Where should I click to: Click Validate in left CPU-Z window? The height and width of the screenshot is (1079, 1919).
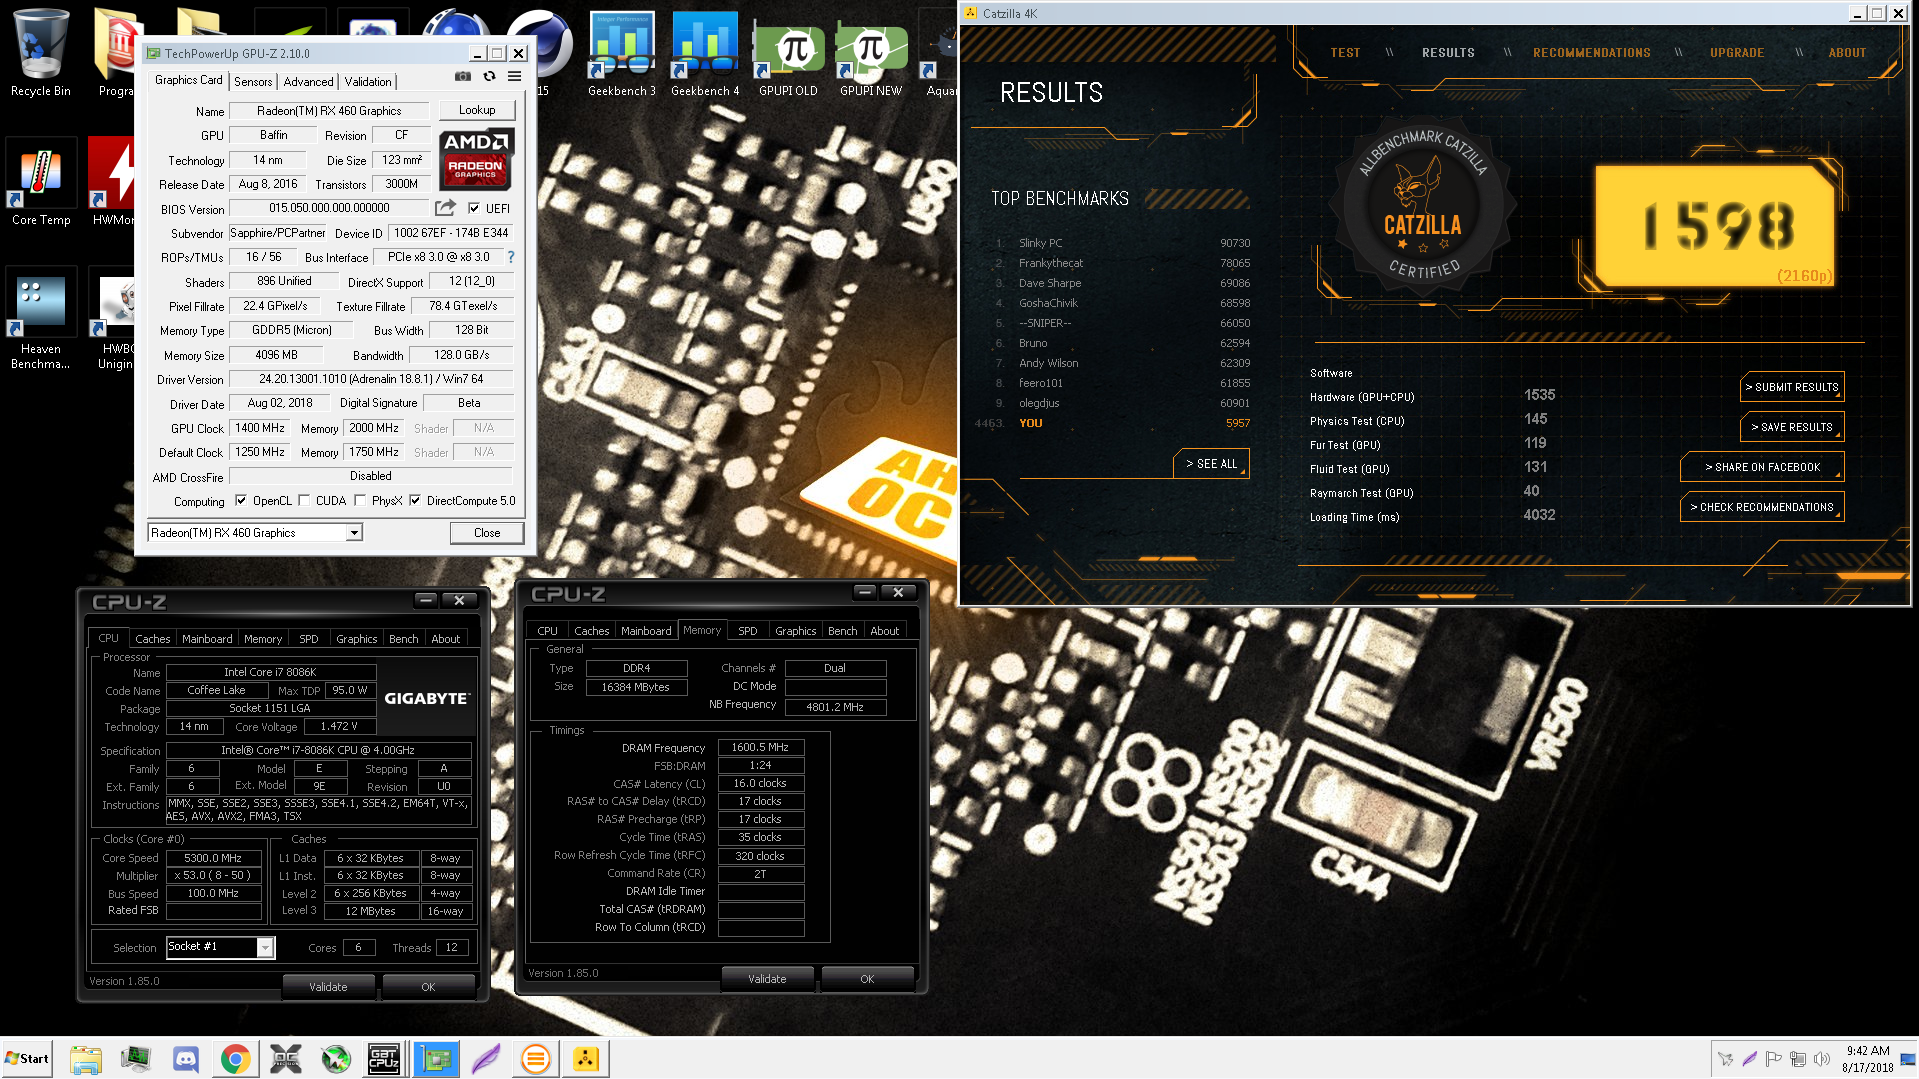click(328, 987)
